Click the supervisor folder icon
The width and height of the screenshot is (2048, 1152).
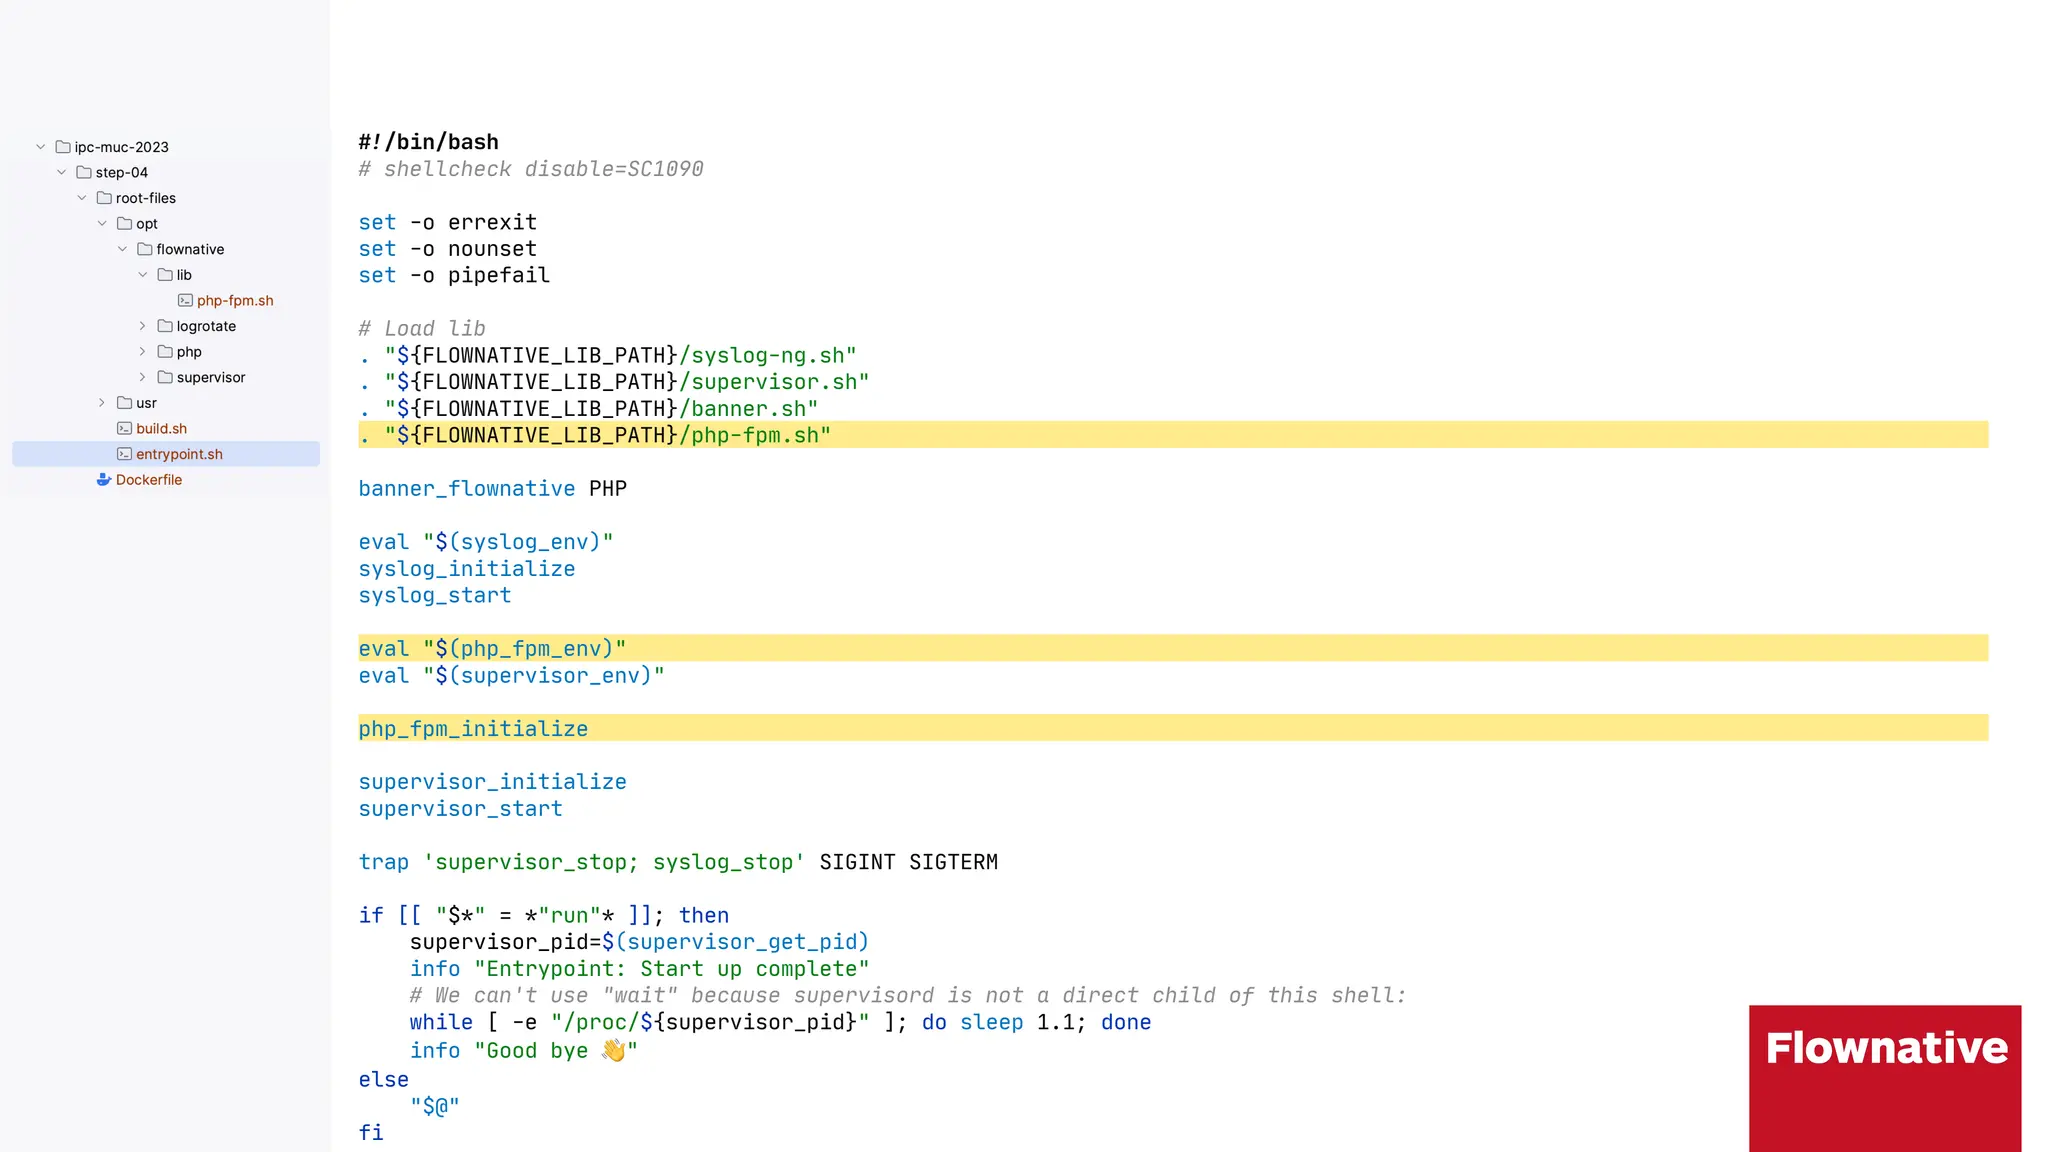coord(165,377)
